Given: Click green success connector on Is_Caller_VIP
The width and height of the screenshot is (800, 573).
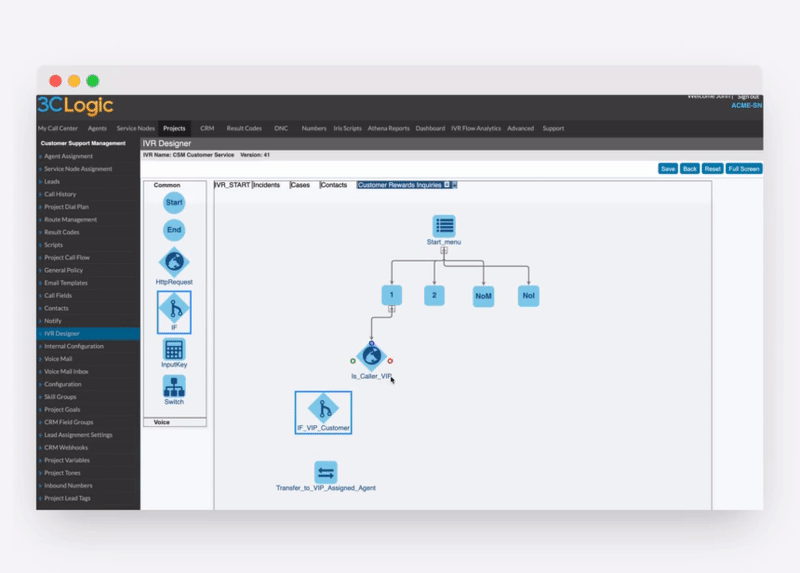Looking at the screenshot, I should (x=353, y=361).
